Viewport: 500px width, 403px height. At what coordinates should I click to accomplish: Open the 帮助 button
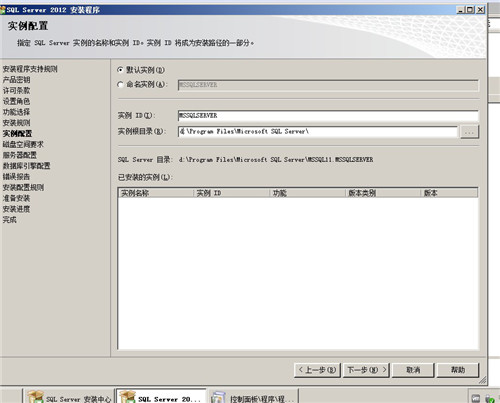458,370
